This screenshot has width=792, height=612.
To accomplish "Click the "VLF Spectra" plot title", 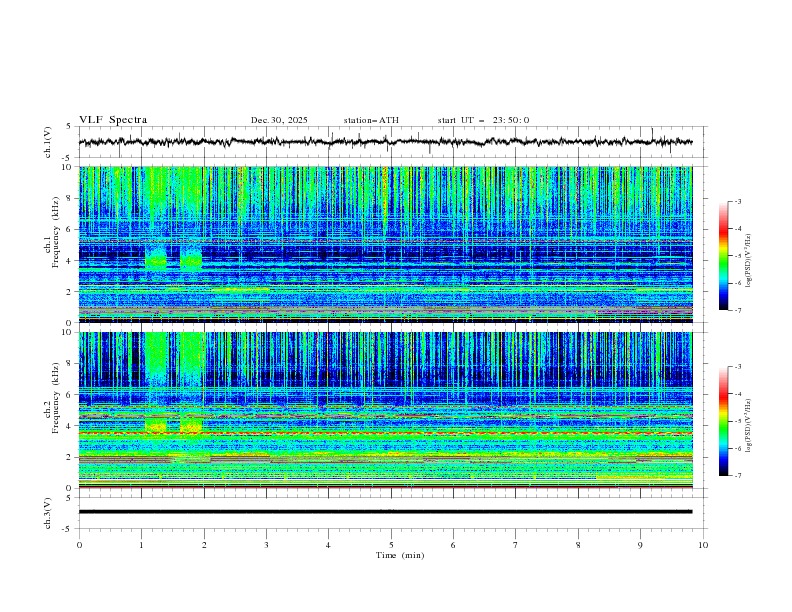I will pyautogui.click(x=113, y=120).
